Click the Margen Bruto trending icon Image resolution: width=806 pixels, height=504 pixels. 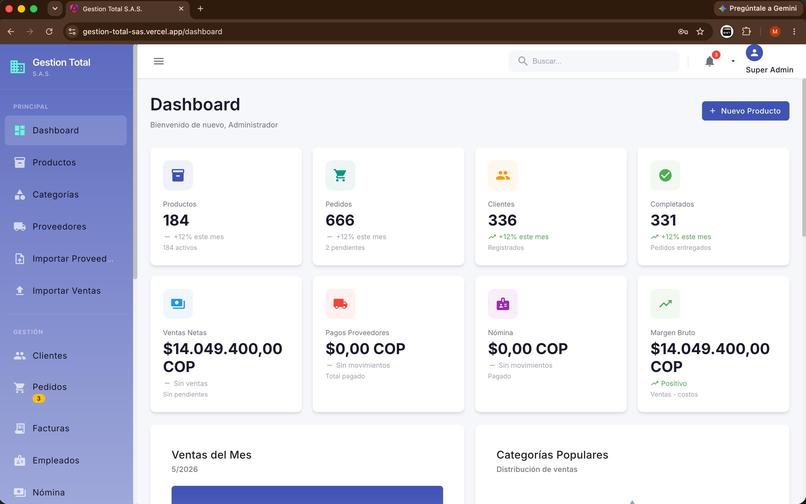665,304
